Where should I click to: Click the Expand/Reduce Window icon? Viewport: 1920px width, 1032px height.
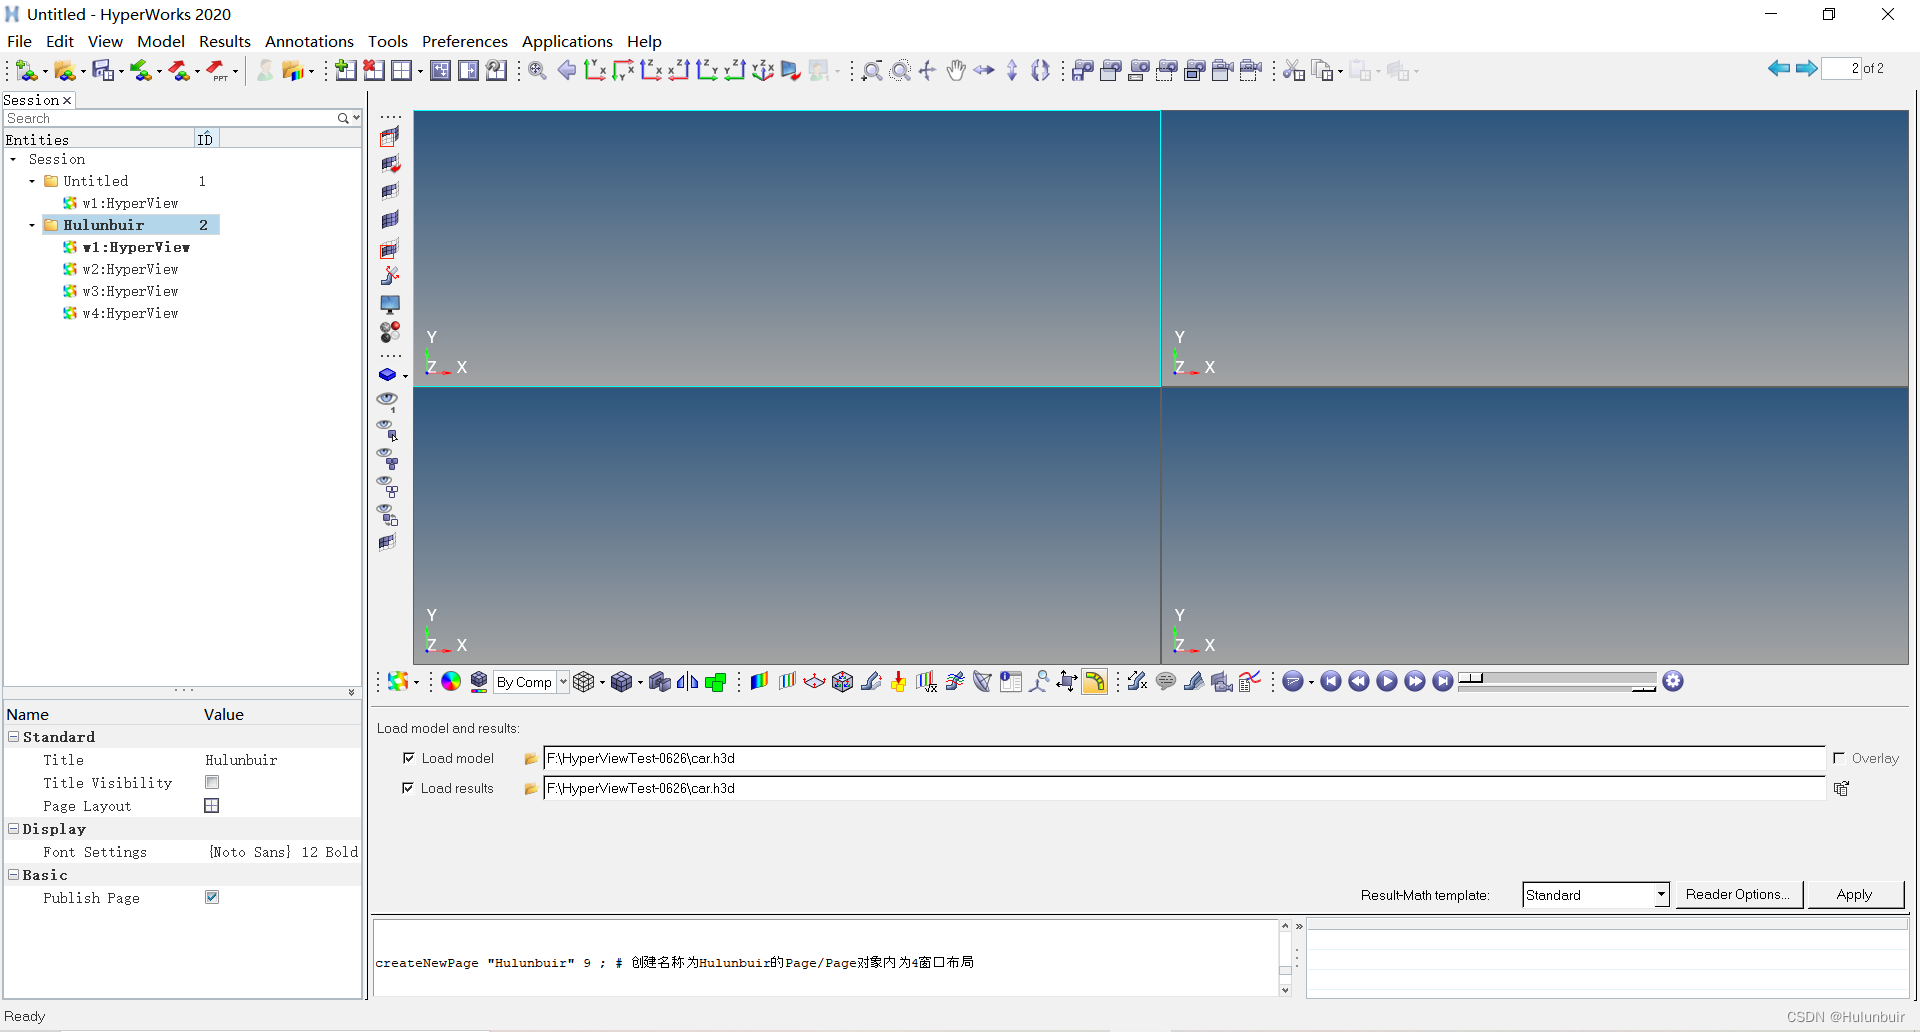point(440,70)
